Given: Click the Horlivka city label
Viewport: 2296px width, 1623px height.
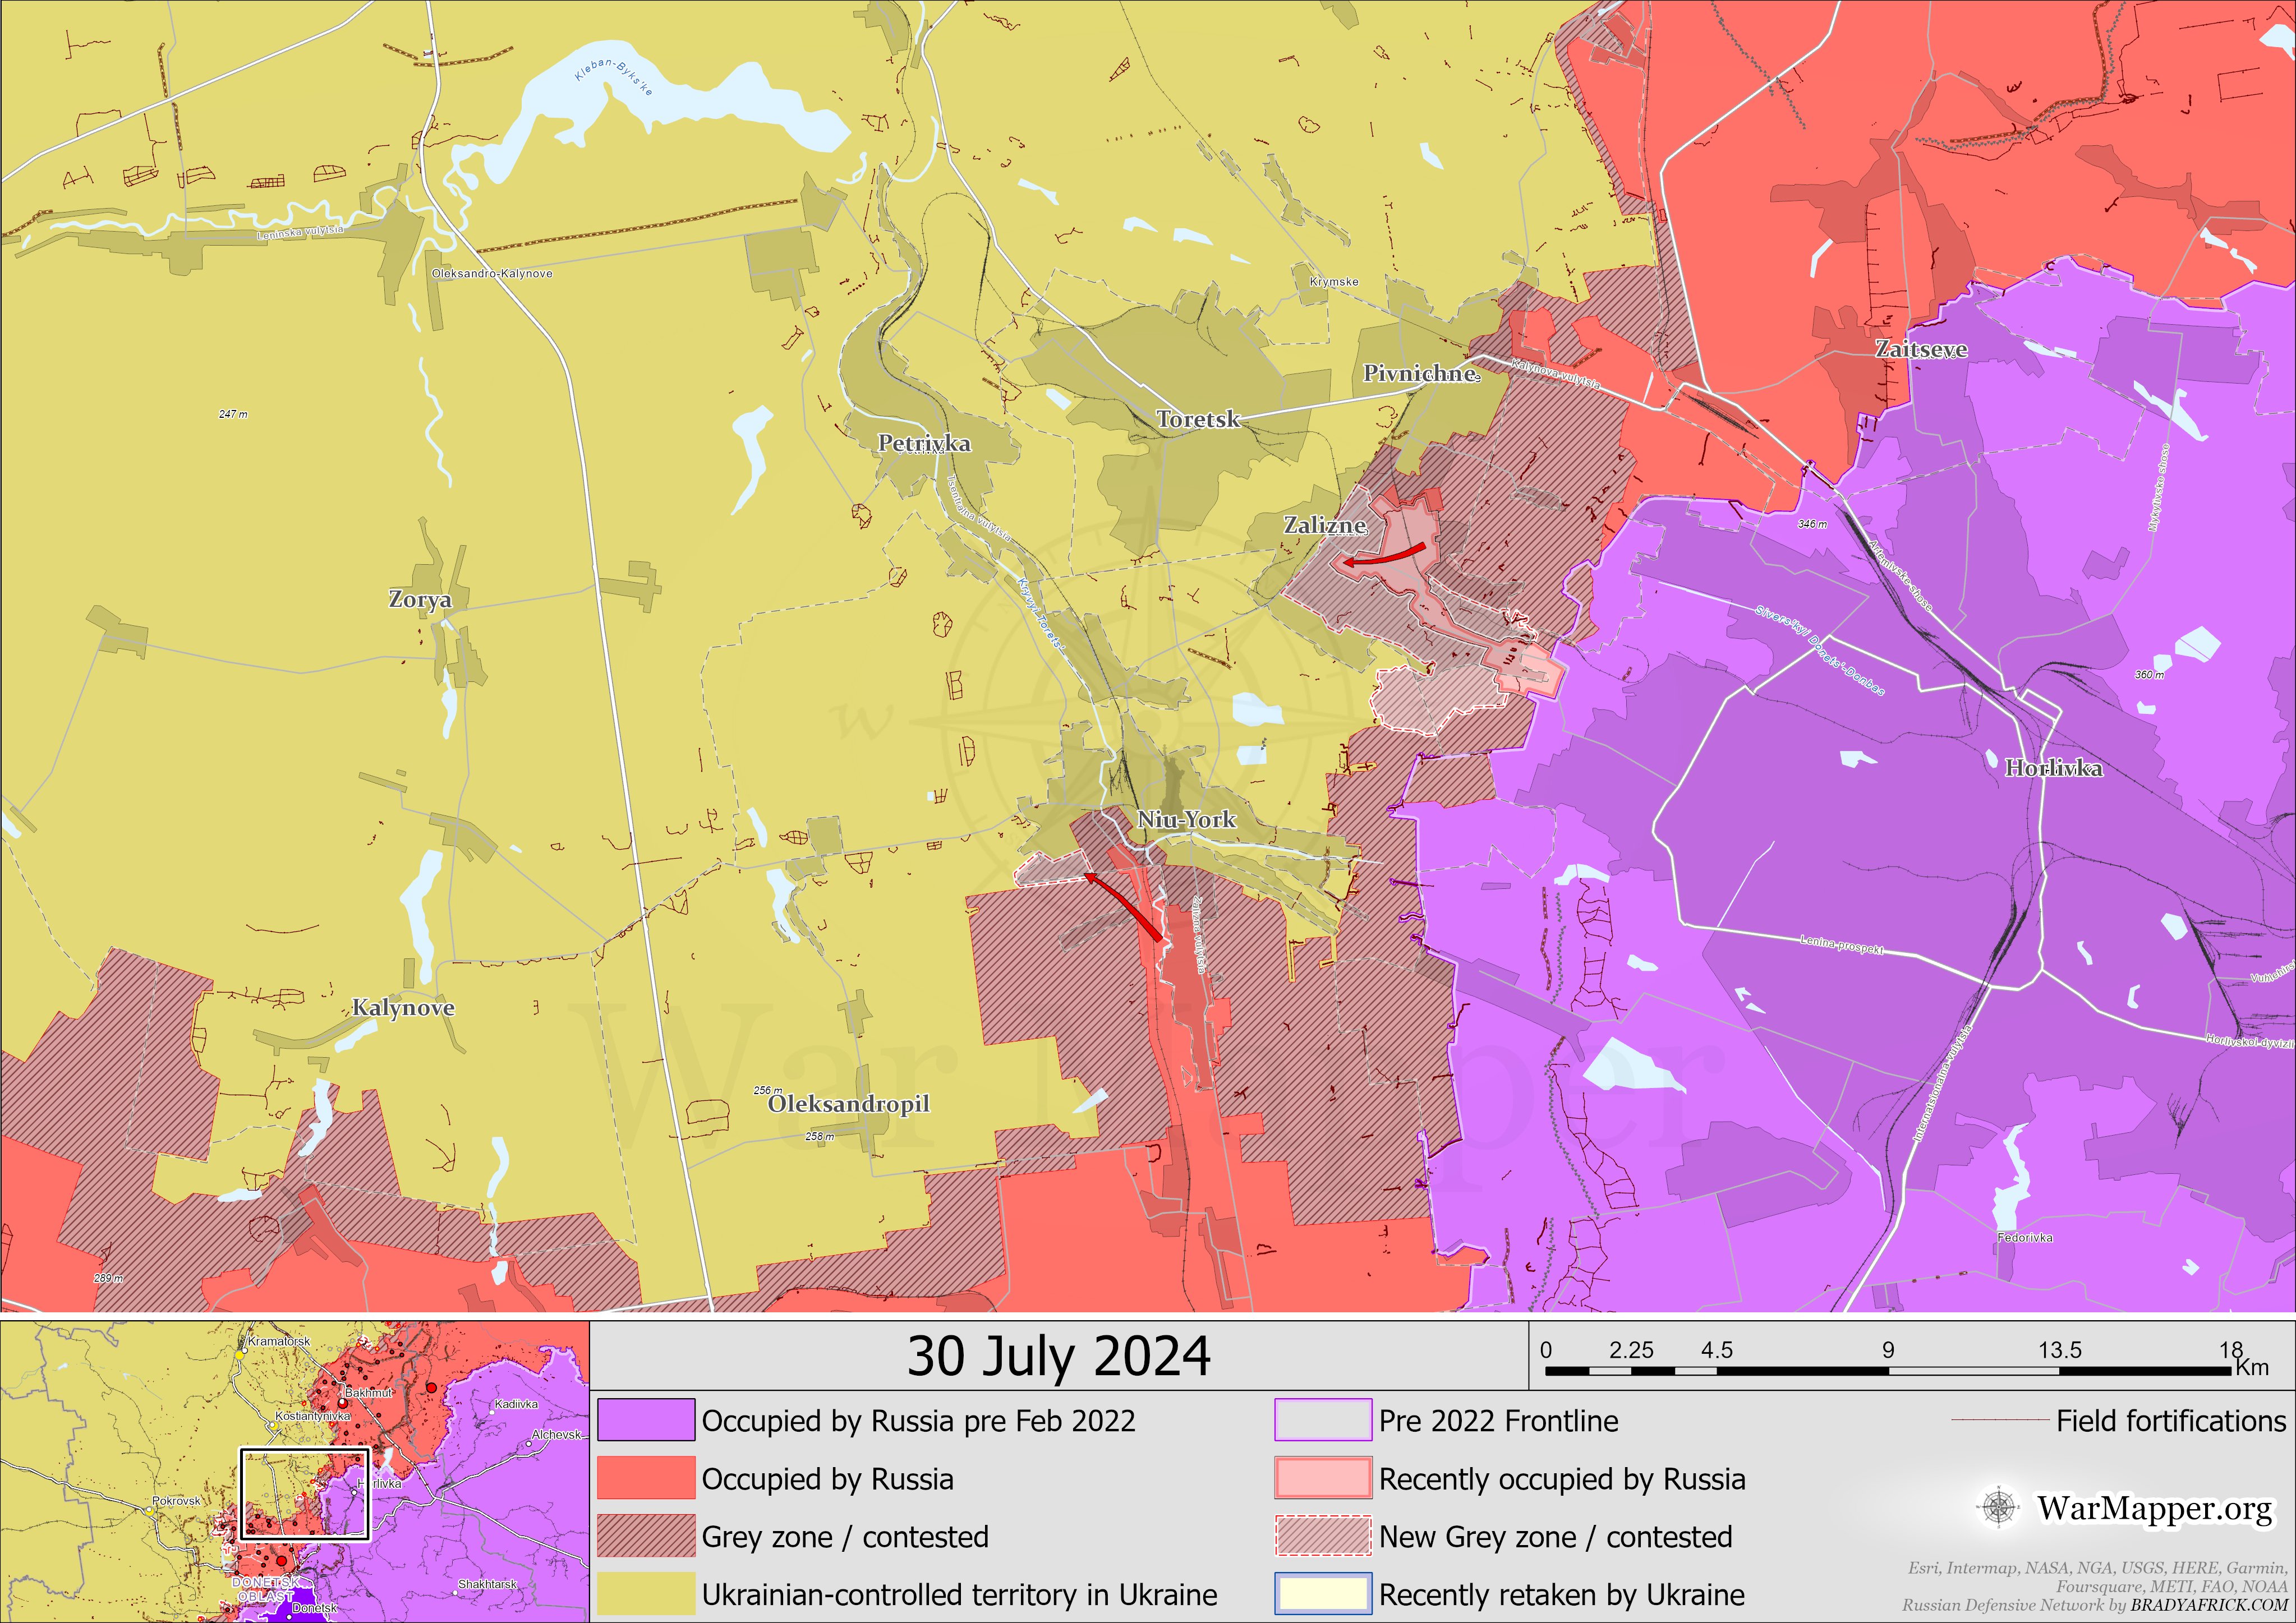Looking at the screenshot, I should [2053, 768].
